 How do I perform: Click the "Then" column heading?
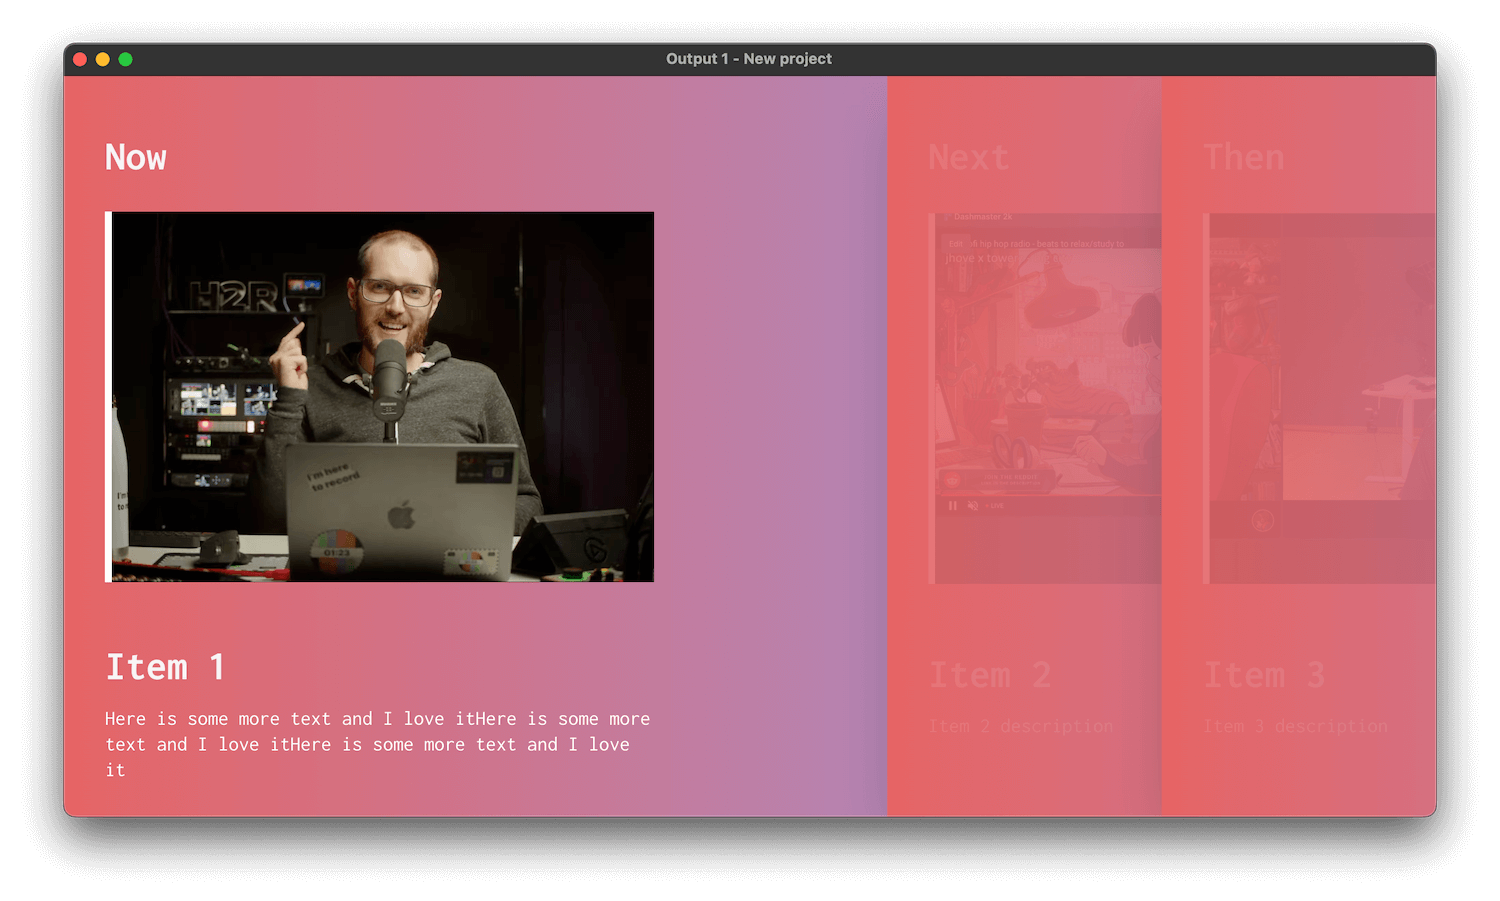click(x=1244, y=158)
